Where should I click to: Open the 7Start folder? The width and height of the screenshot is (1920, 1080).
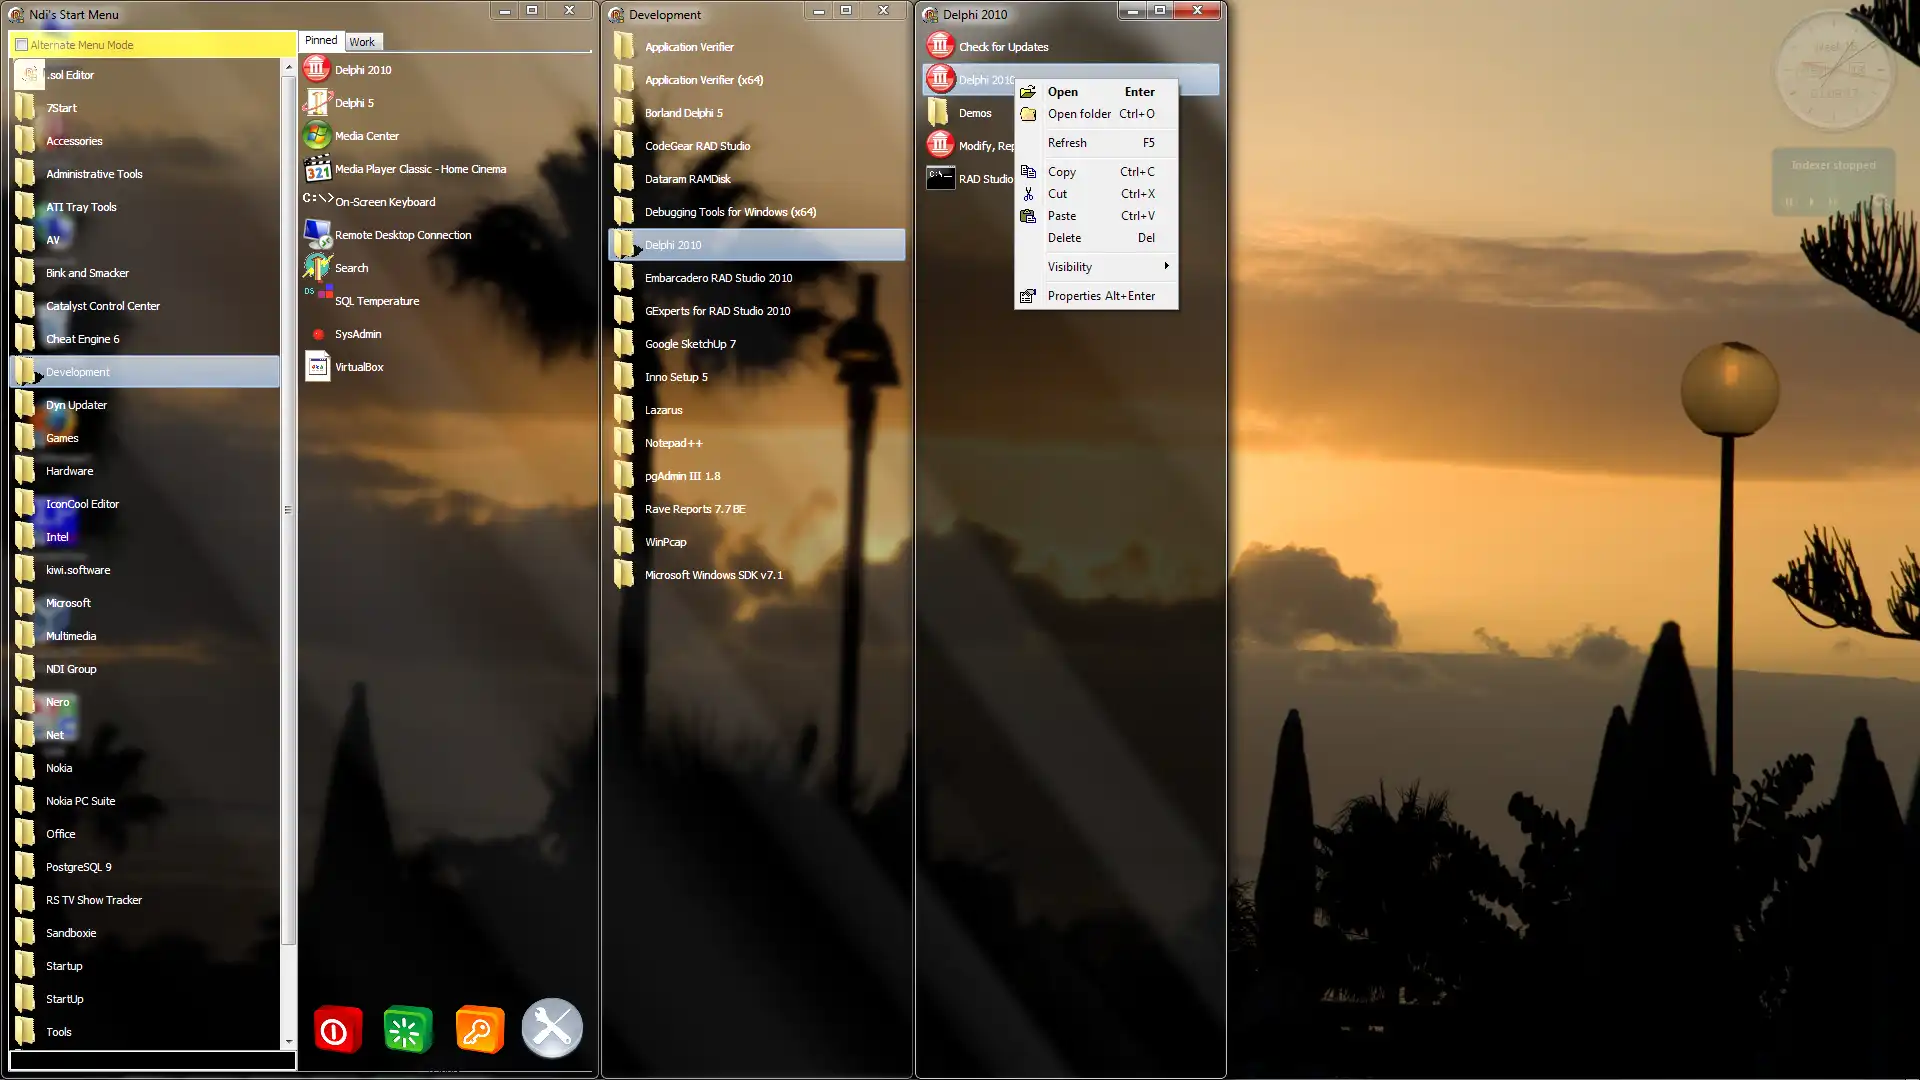click(145, 108)
